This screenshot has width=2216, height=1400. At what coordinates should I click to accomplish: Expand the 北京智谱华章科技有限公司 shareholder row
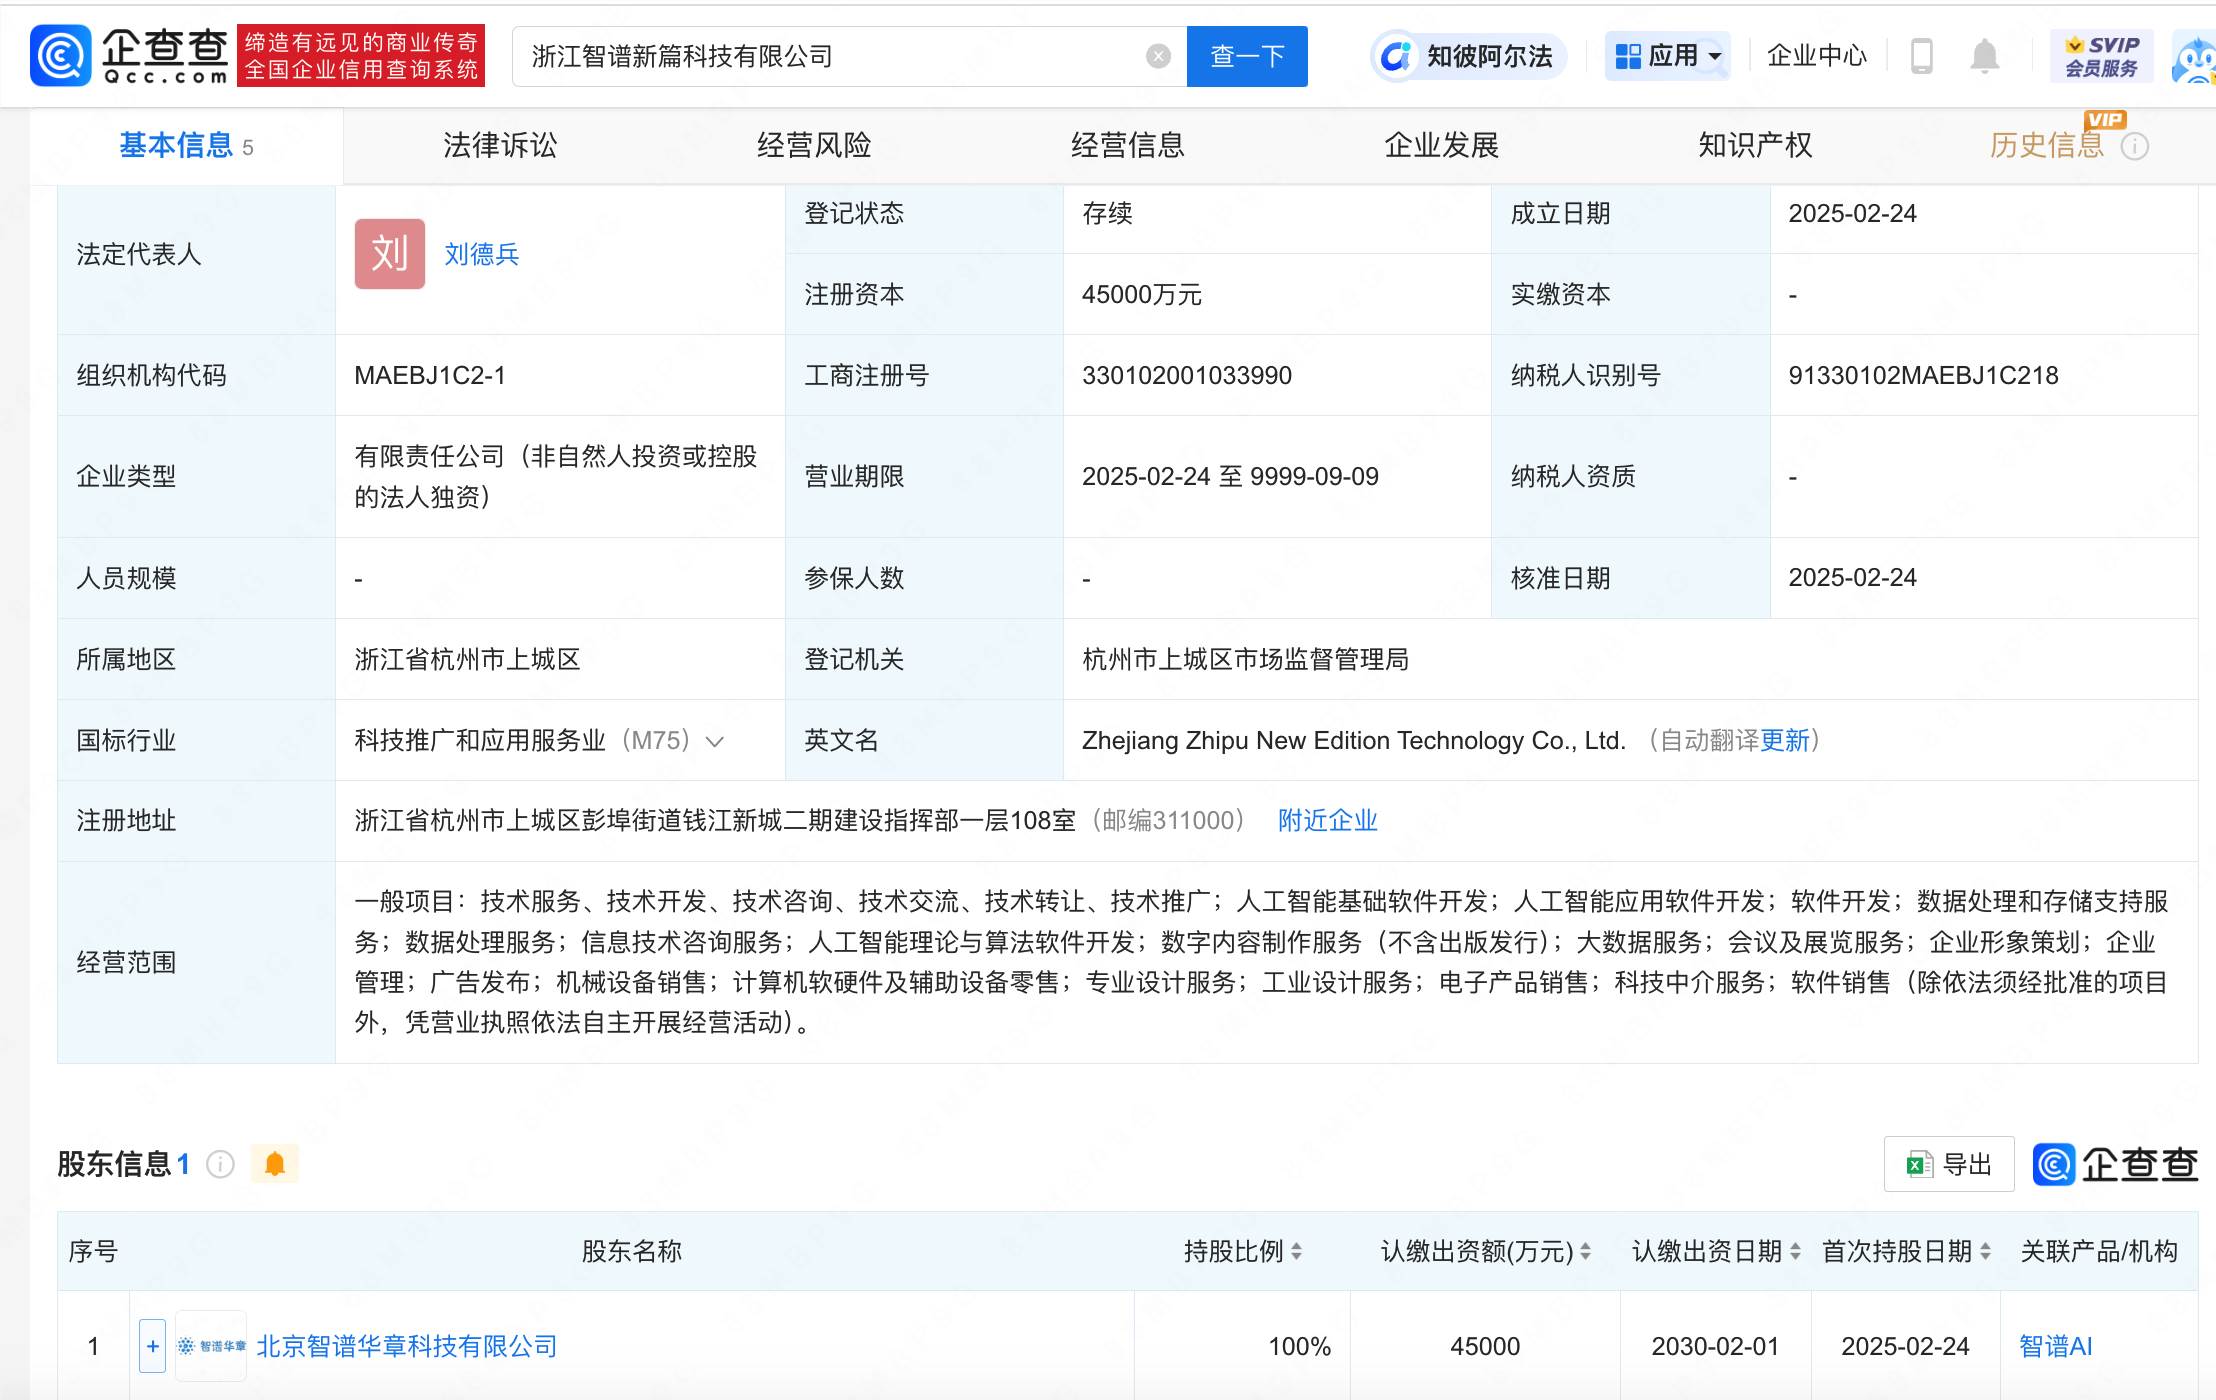point(151,1346)
